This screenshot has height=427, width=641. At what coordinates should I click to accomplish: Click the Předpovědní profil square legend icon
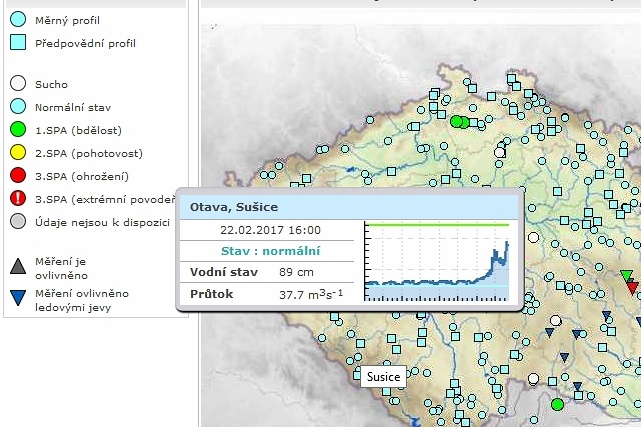(18, 43)
